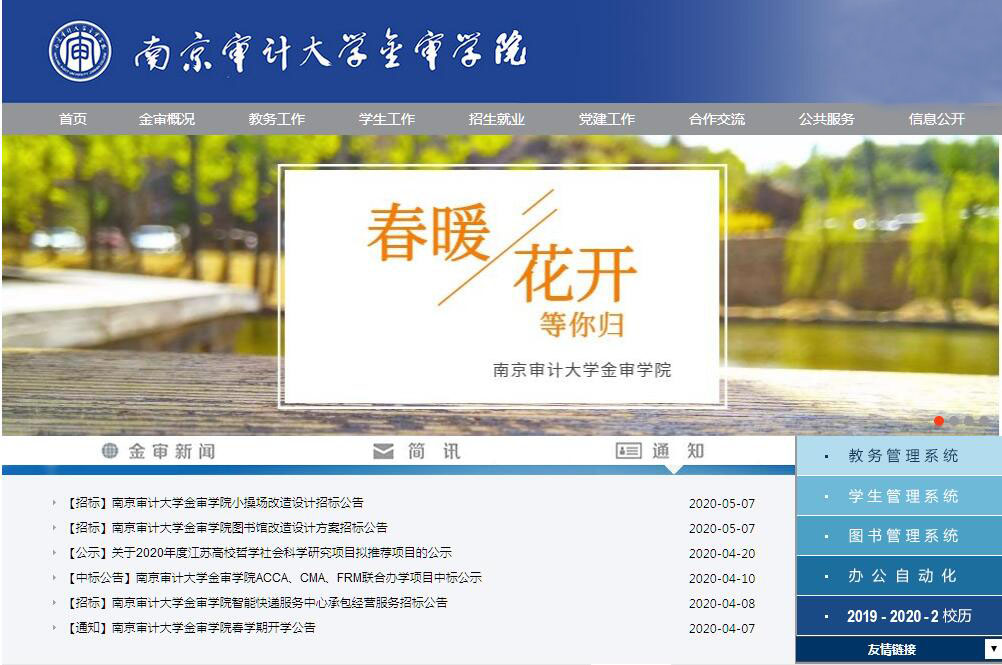Viewport: 1002px width, 665px height.
Task: Open 春学期开学公告 notice
Action: 192,627
